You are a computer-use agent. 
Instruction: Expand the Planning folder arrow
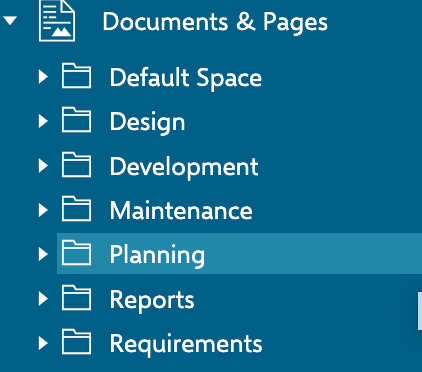coord(43,254)
